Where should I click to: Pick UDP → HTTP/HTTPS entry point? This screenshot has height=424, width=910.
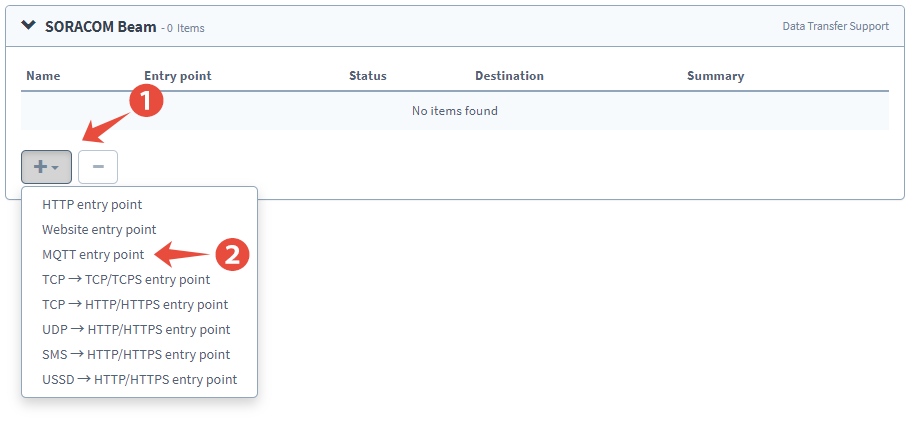pos(136,329)
